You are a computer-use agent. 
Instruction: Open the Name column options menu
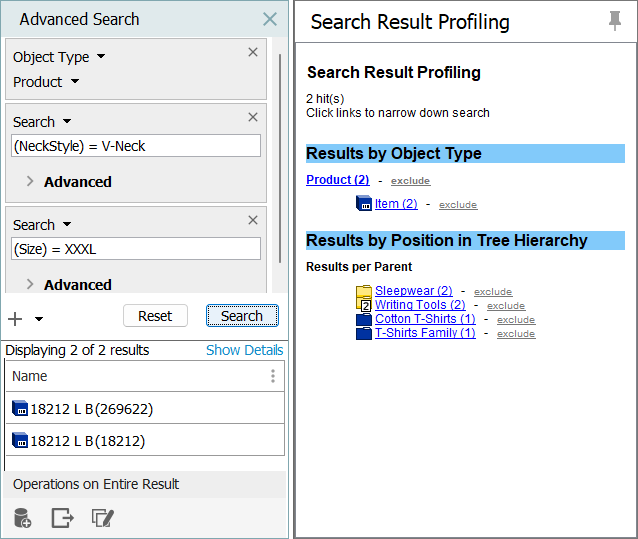click(x=273, y=376)
